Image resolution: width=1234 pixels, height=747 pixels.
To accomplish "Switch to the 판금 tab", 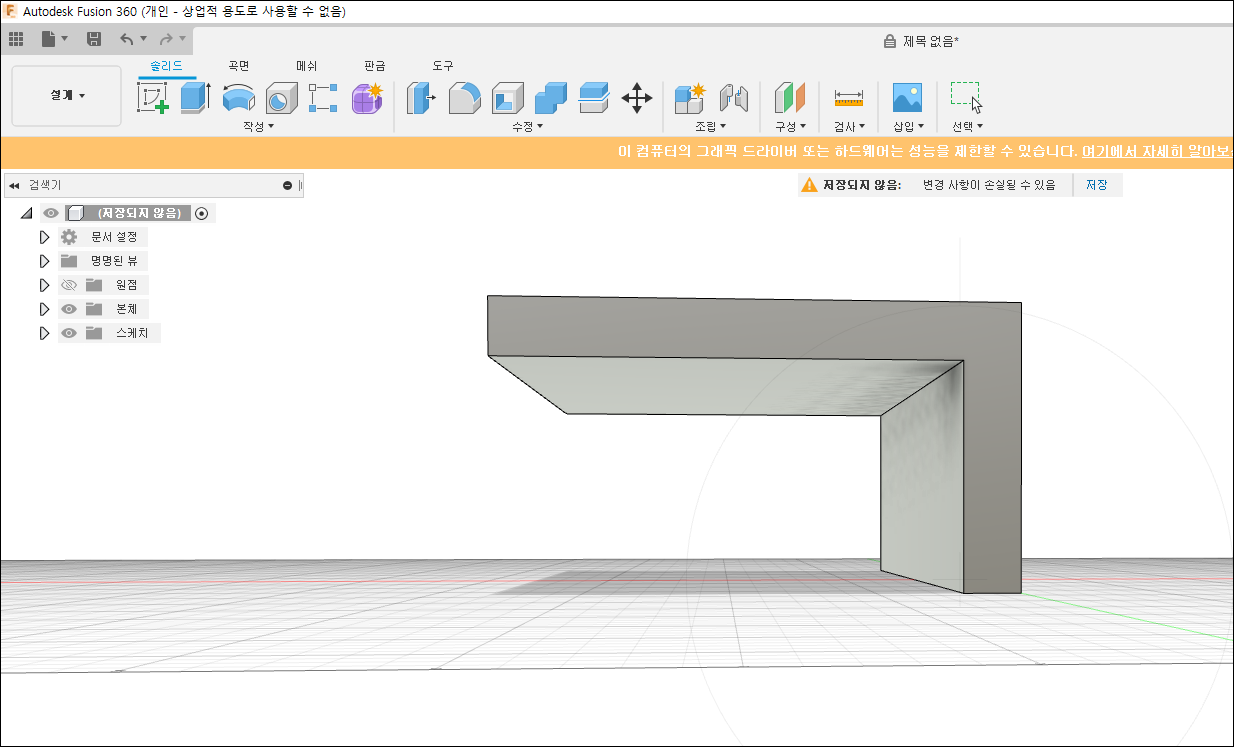I will pos(375,65).
